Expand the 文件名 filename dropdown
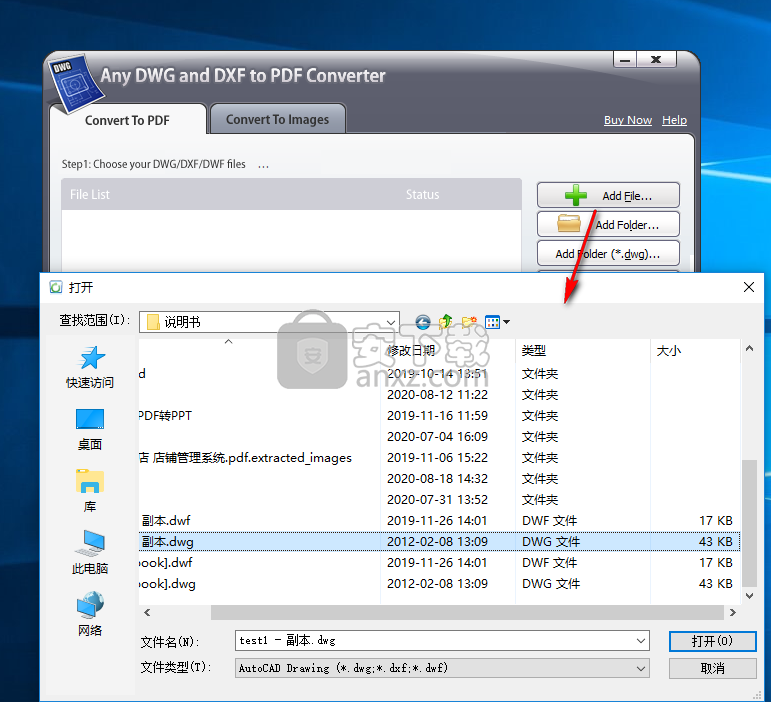This screenshot has width=771, height=702. click(641, 641)
